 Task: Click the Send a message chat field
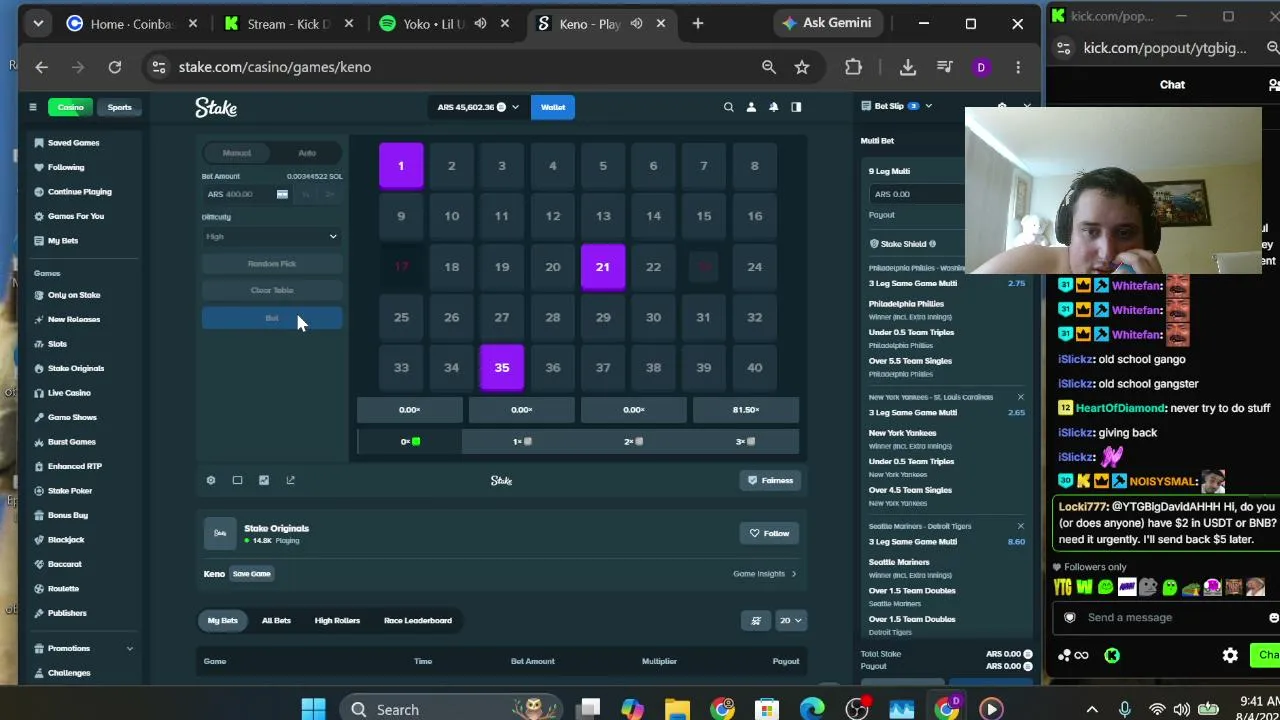click(x=1165, y=617)
